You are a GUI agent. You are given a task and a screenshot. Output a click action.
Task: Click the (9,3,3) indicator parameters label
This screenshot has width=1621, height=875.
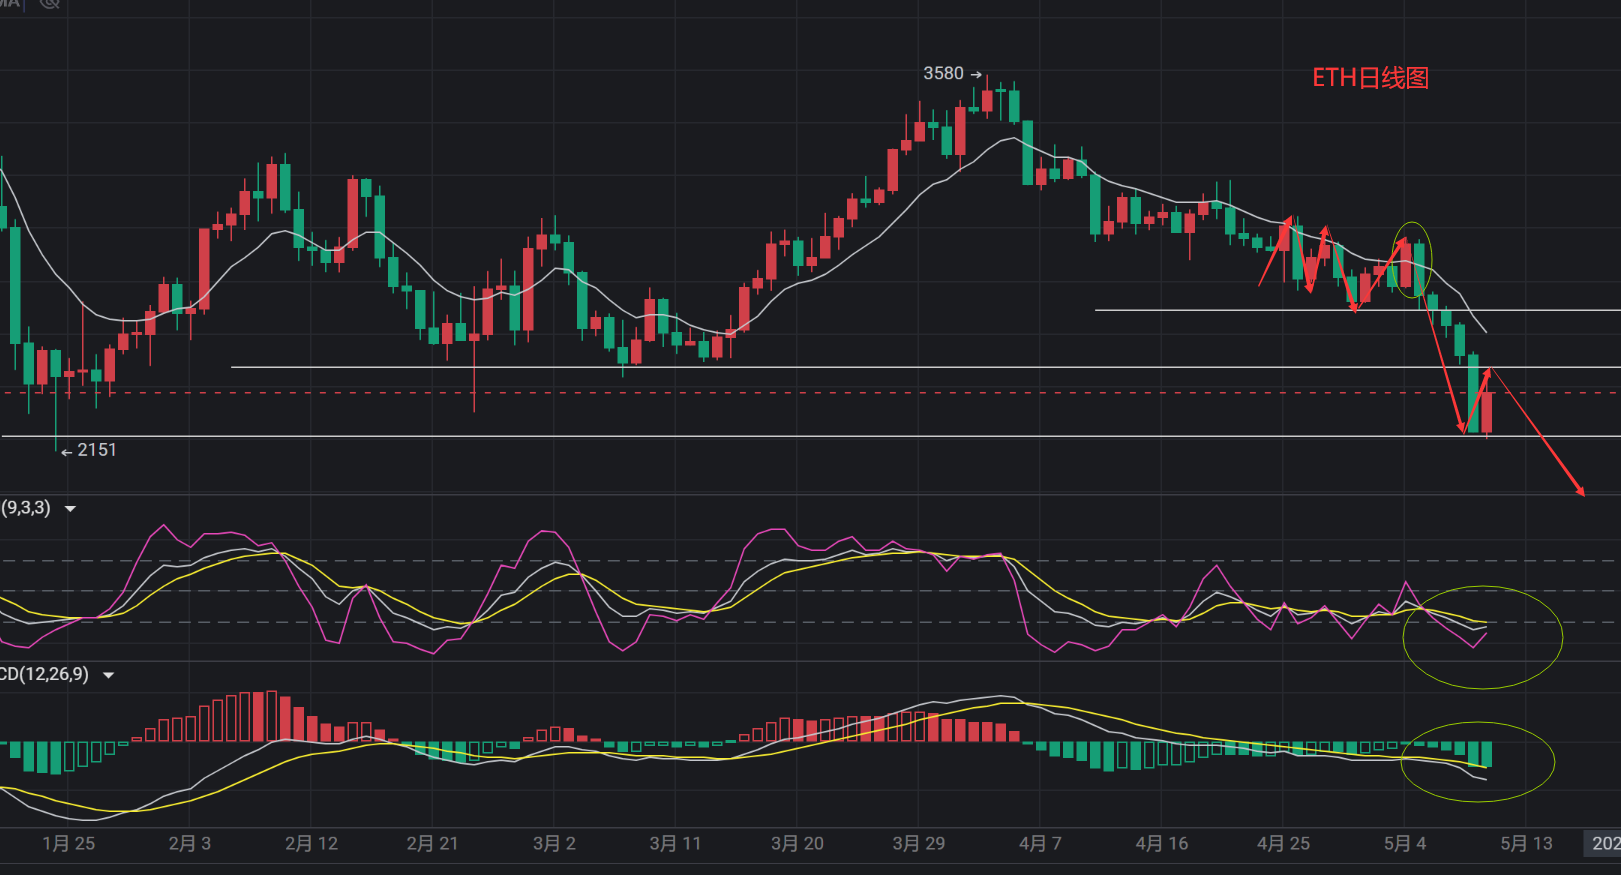coord(26,508)
